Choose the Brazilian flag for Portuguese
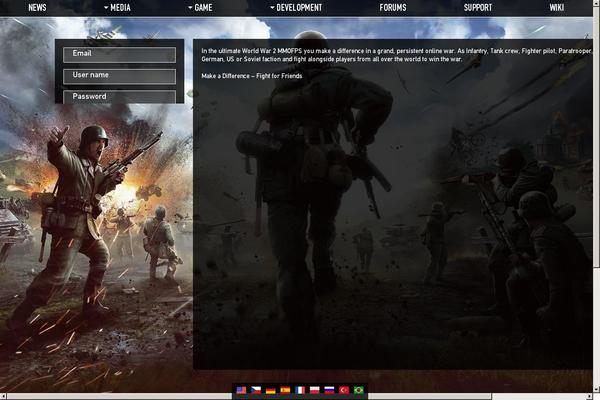Screen dimensions: 600x400 [359, 390]
